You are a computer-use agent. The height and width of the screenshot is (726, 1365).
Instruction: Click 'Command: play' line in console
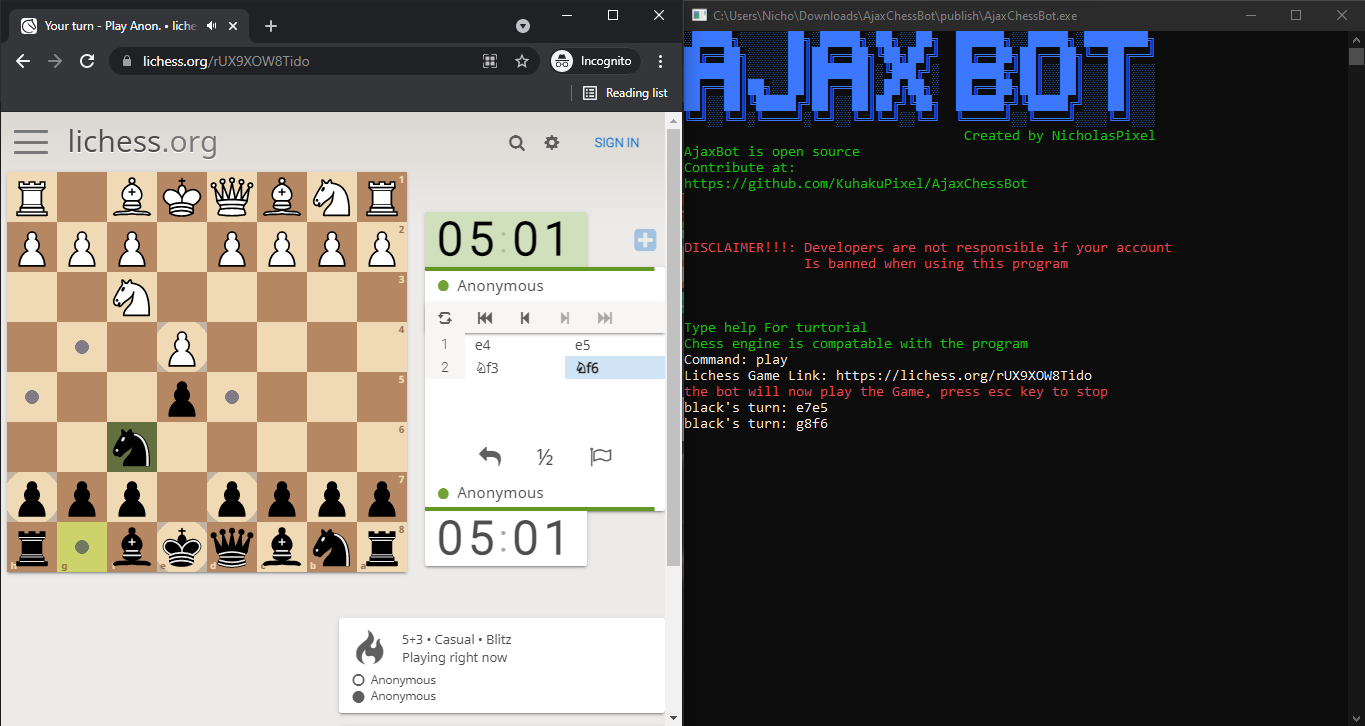click(736, 360)
